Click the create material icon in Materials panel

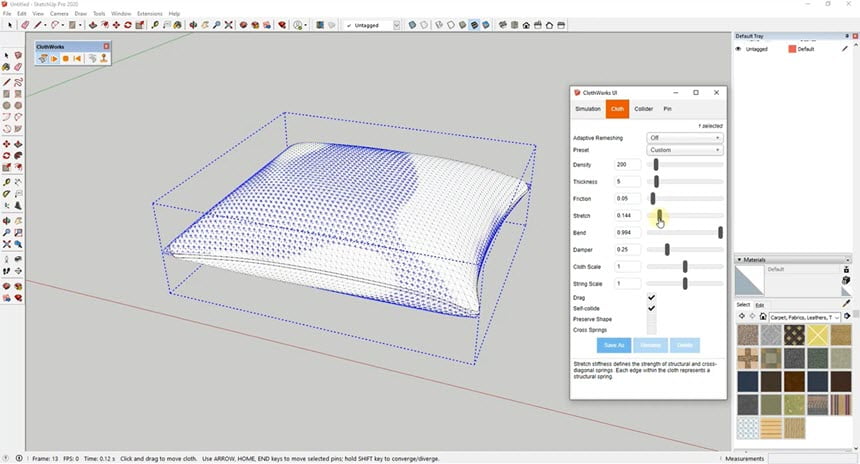[846, 280]
